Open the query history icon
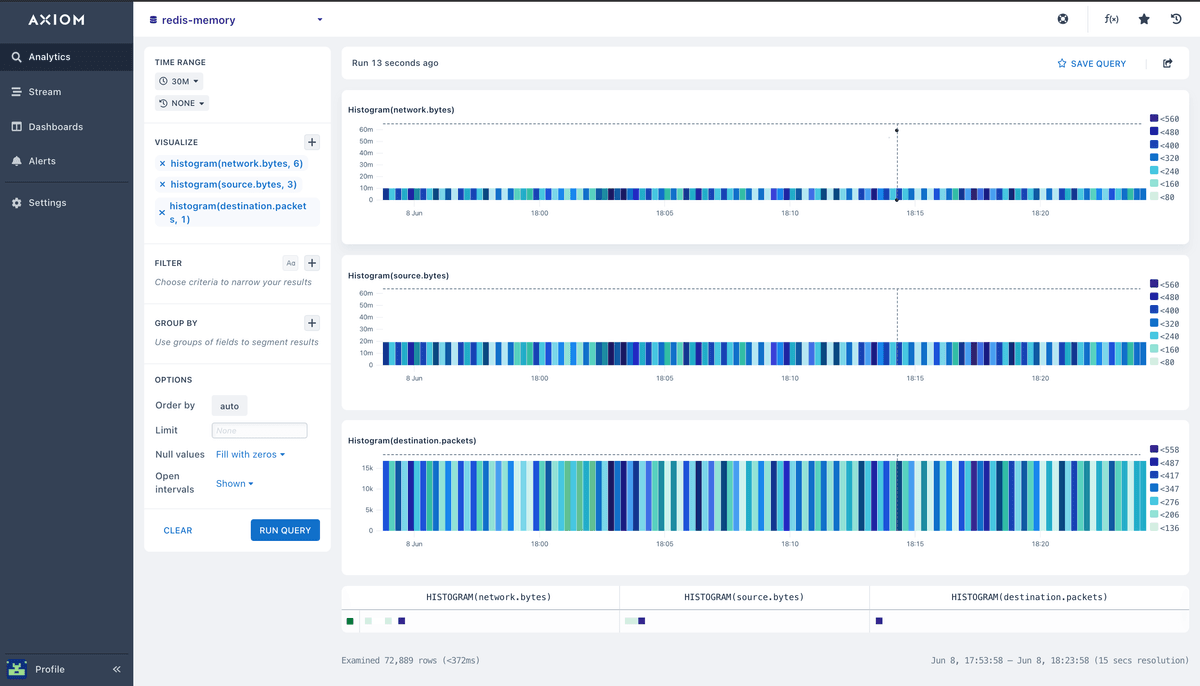Viewport: 1200px width, 686px height. (x=1176, y=18)
